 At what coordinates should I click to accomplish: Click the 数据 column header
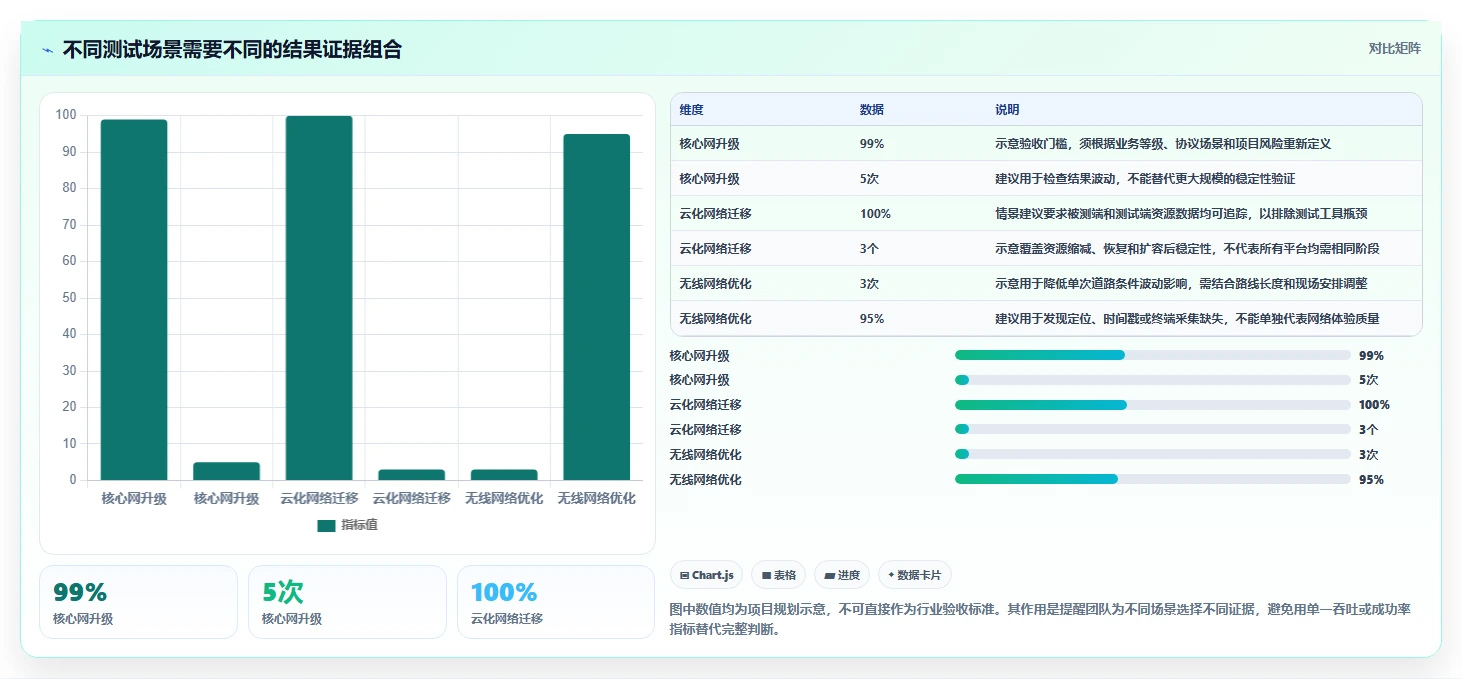click(871, 110)
